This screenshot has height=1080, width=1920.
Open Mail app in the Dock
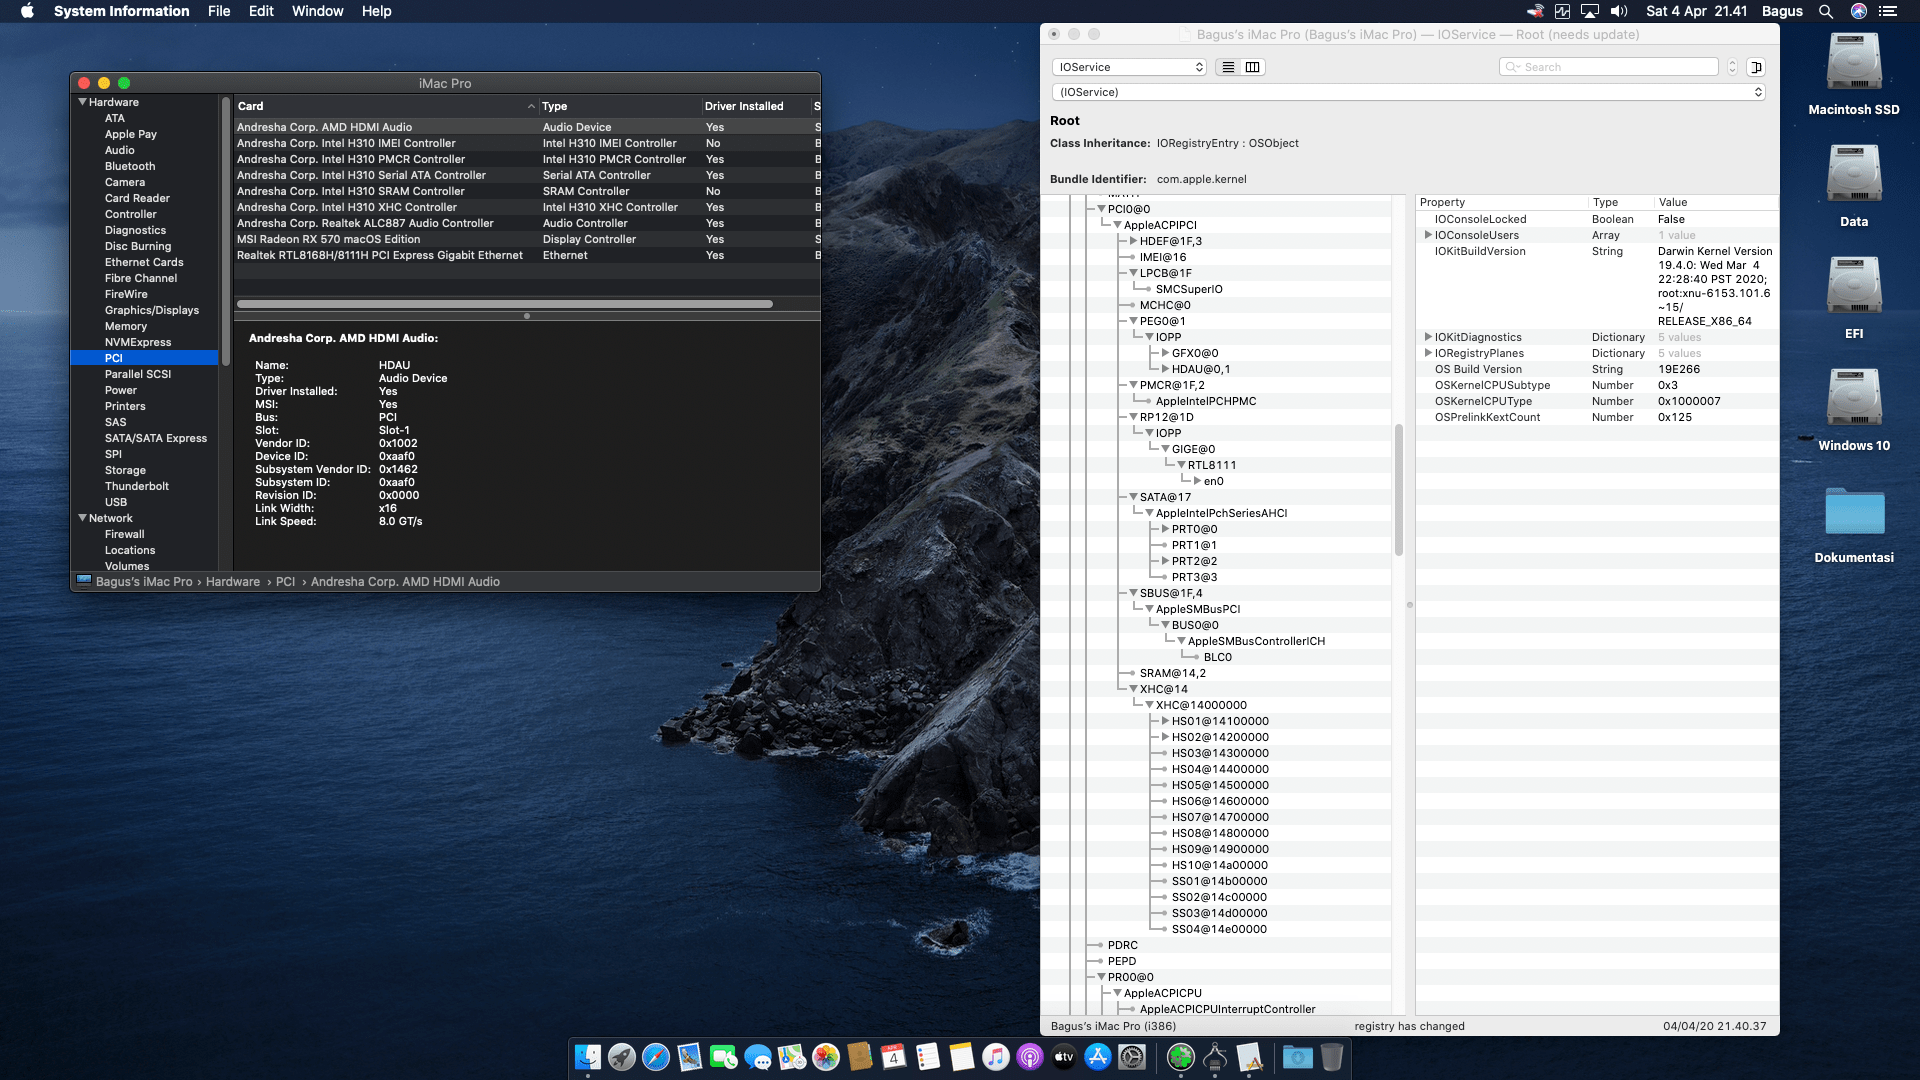tap(690, 1057)
